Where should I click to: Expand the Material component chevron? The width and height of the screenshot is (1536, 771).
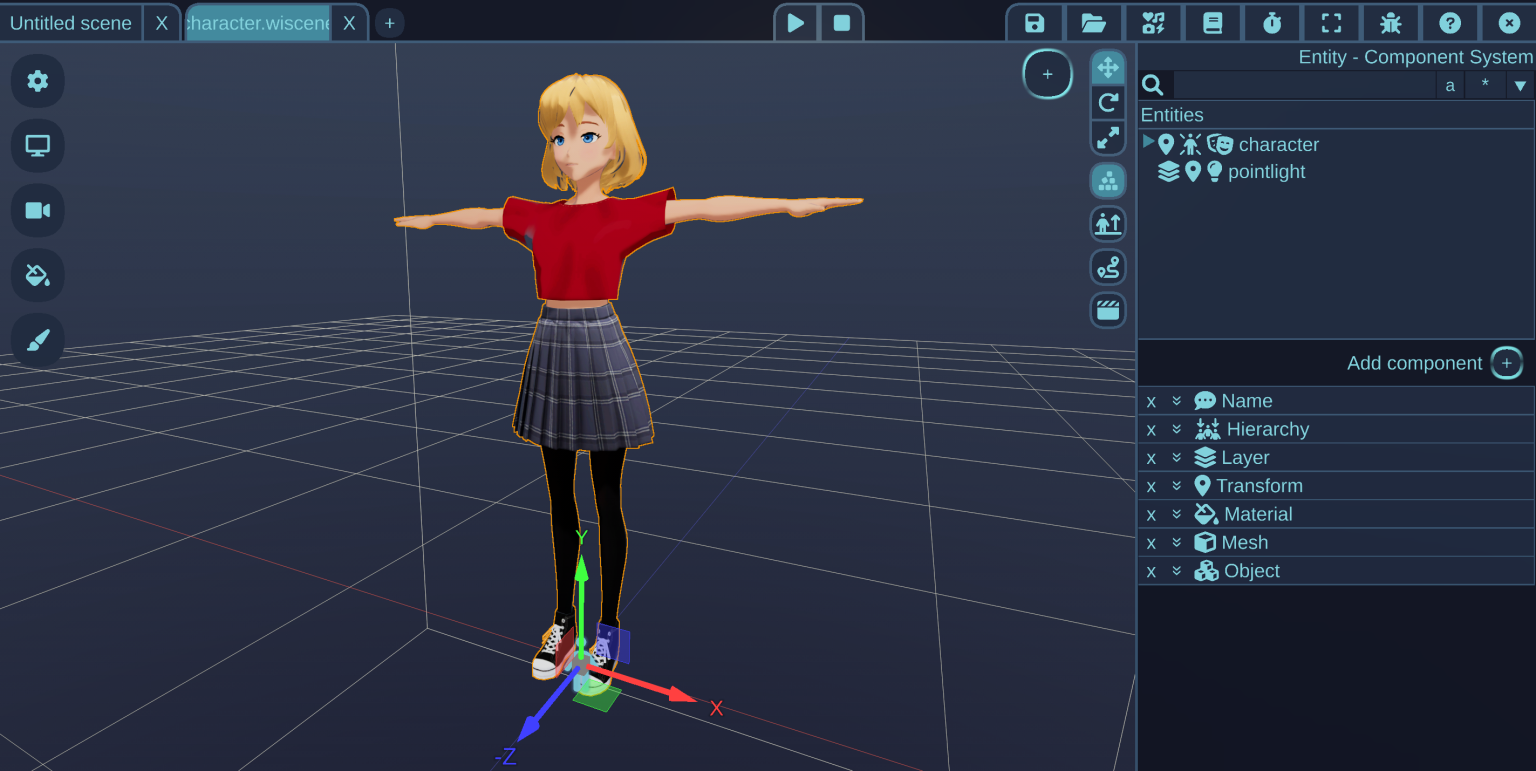tap(1177, 514)
